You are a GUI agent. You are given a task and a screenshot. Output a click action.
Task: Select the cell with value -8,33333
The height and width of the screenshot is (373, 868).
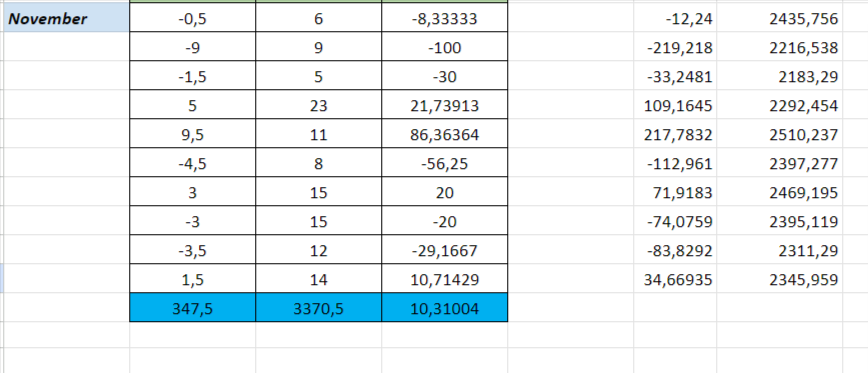pyautogui.click(x=445, y=18)
